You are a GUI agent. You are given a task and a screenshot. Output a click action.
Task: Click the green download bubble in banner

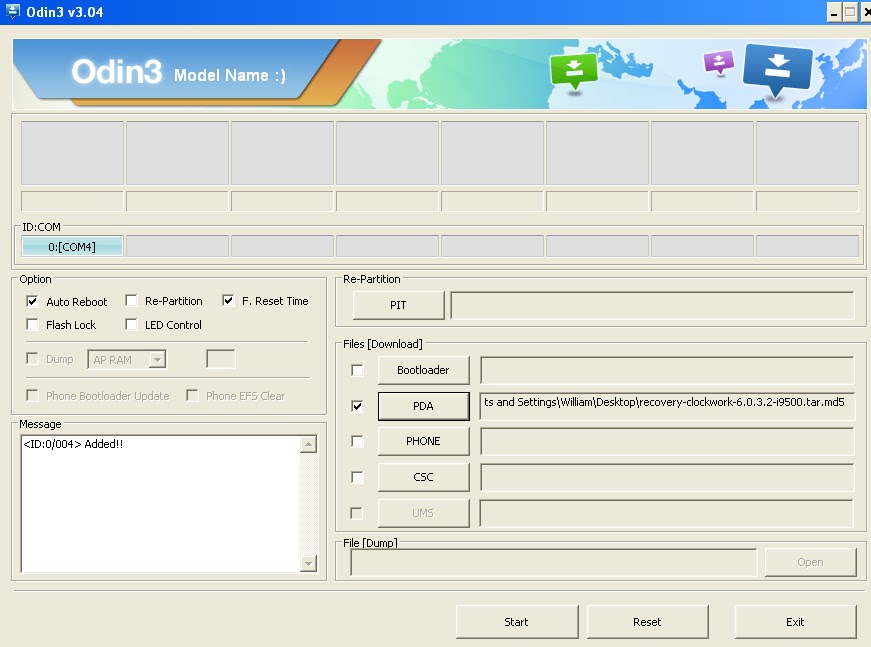coord(574,71)
